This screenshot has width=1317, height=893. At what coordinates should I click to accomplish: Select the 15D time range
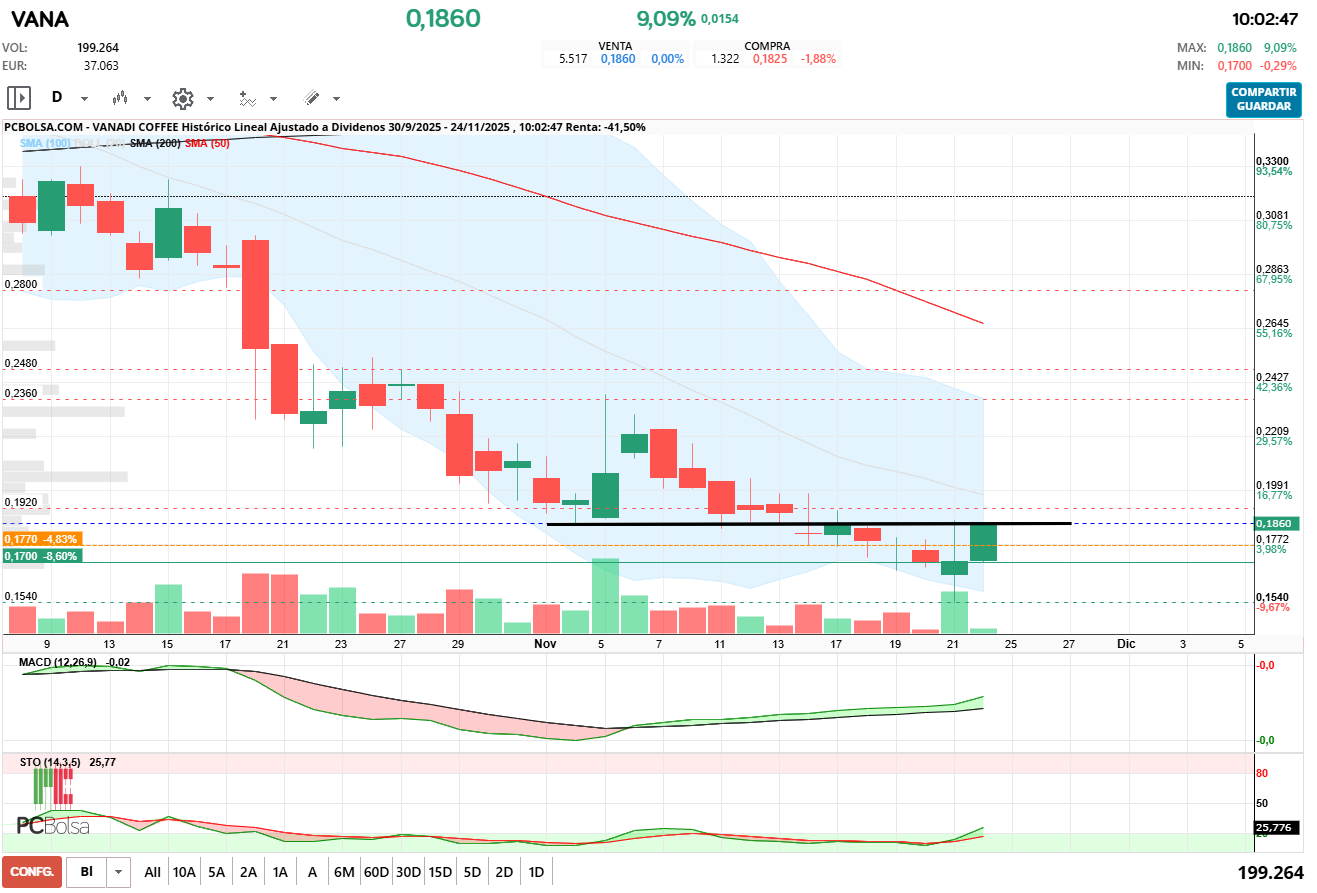(x=440, y=872)
